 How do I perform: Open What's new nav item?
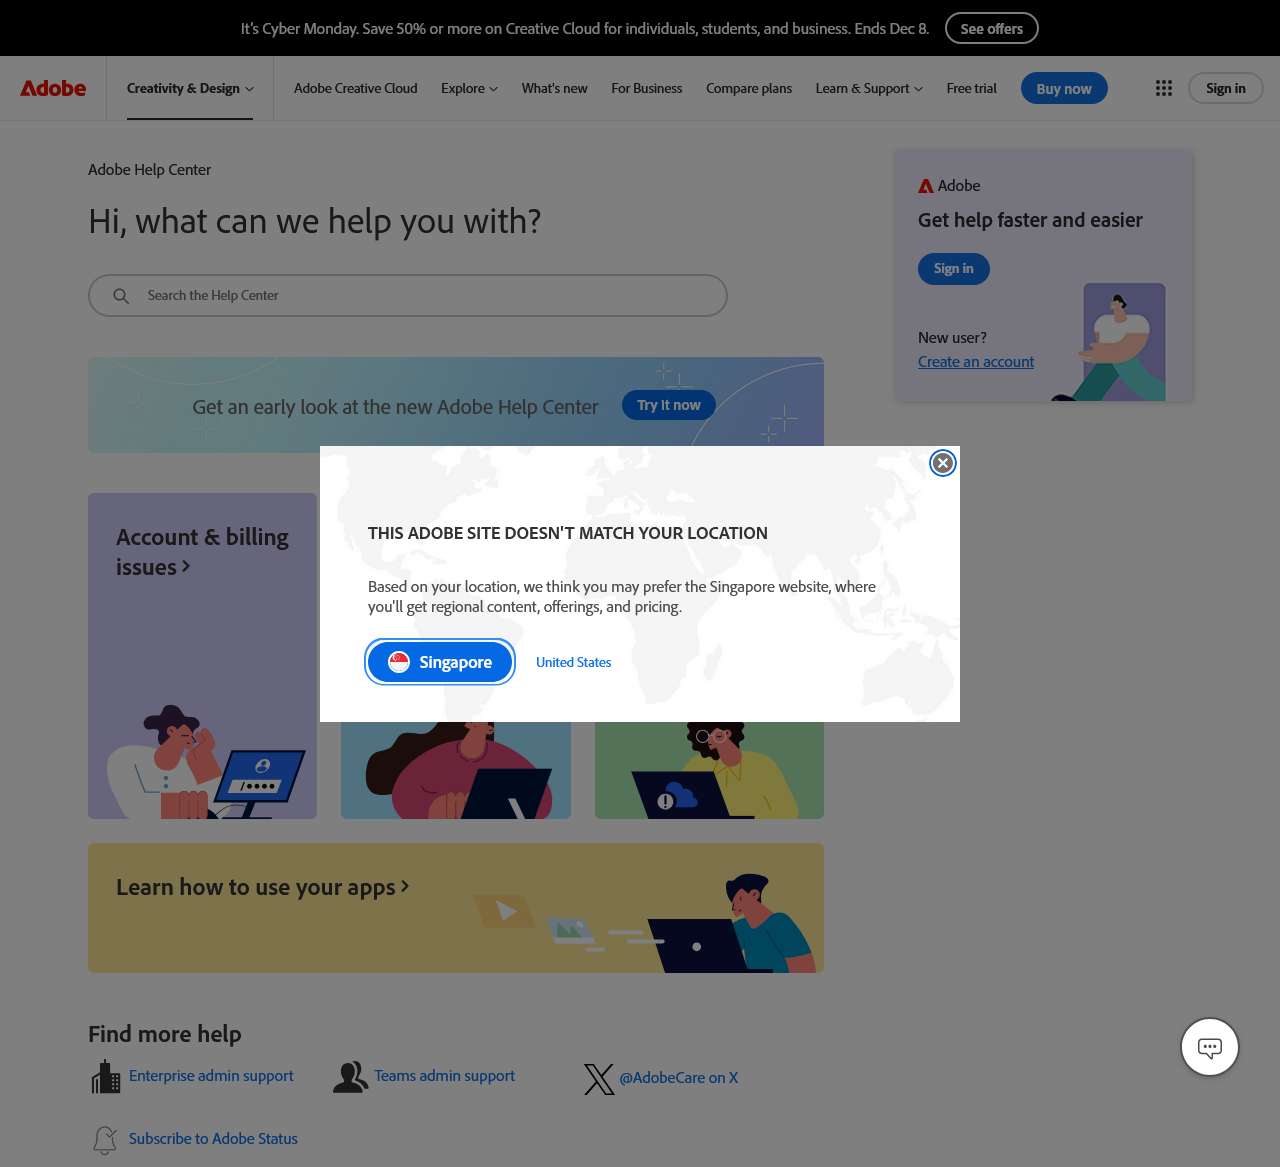click(x=555, y=88)
